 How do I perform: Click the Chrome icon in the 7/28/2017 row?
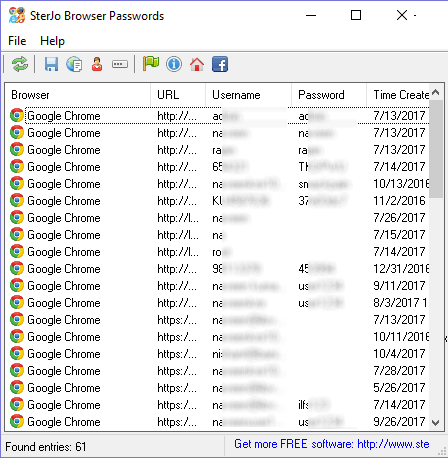[x=17, y=370]
